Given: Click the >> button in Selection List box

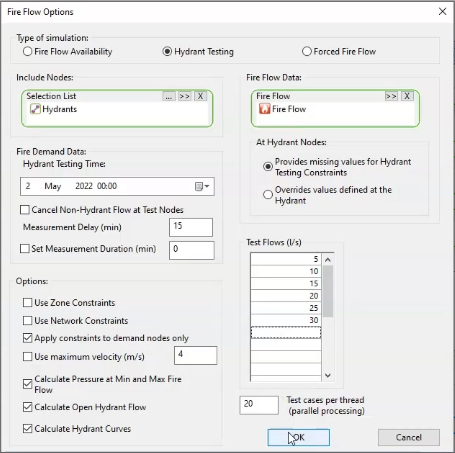Looking at the screenshot, I should (x=184, y=96).
